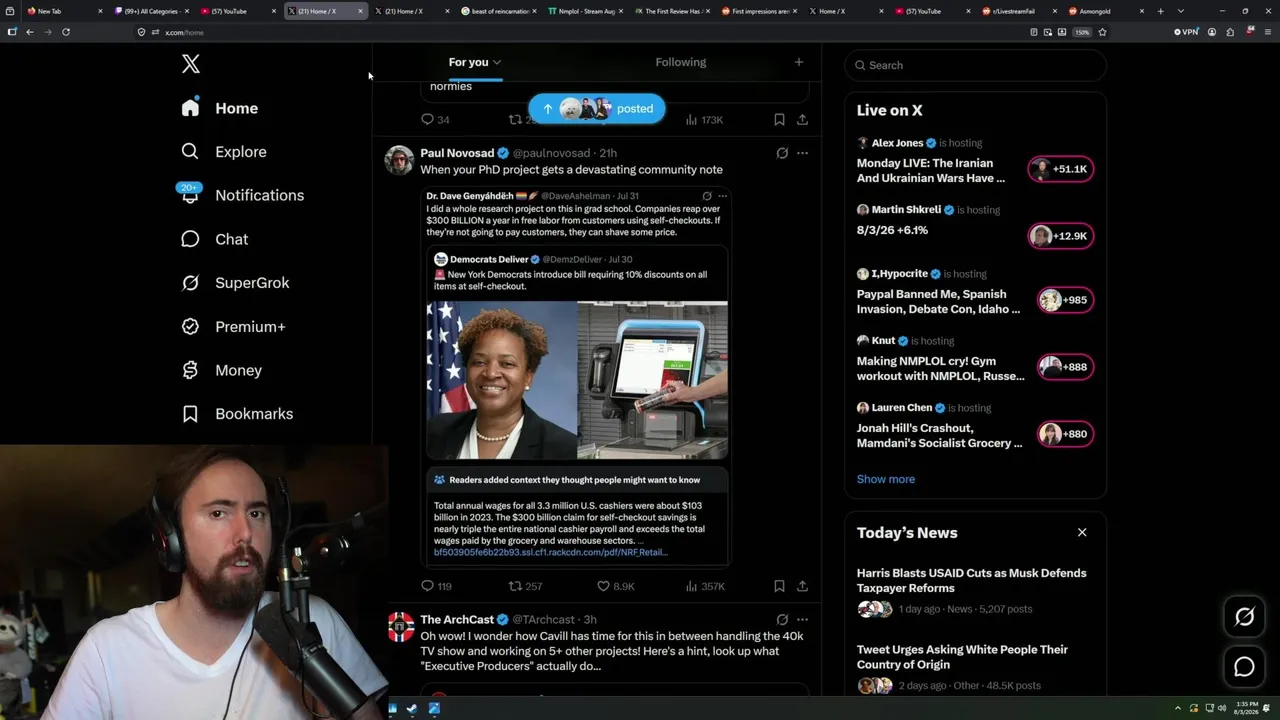This screenshot has width=1280, height=720.
Task: Go back in browser history
Action: pyautogui.click(x=30, y=32)
